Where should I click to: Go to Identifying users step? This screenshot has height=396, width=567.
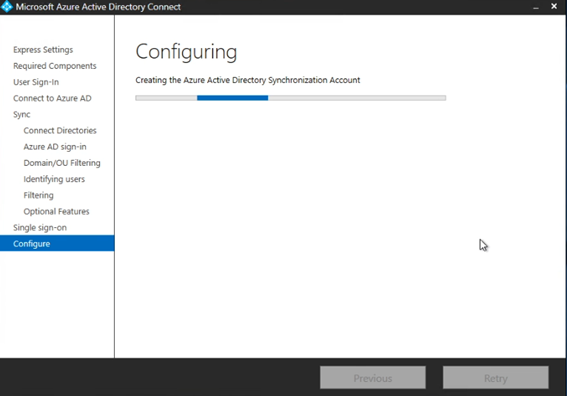coord(54,179)
